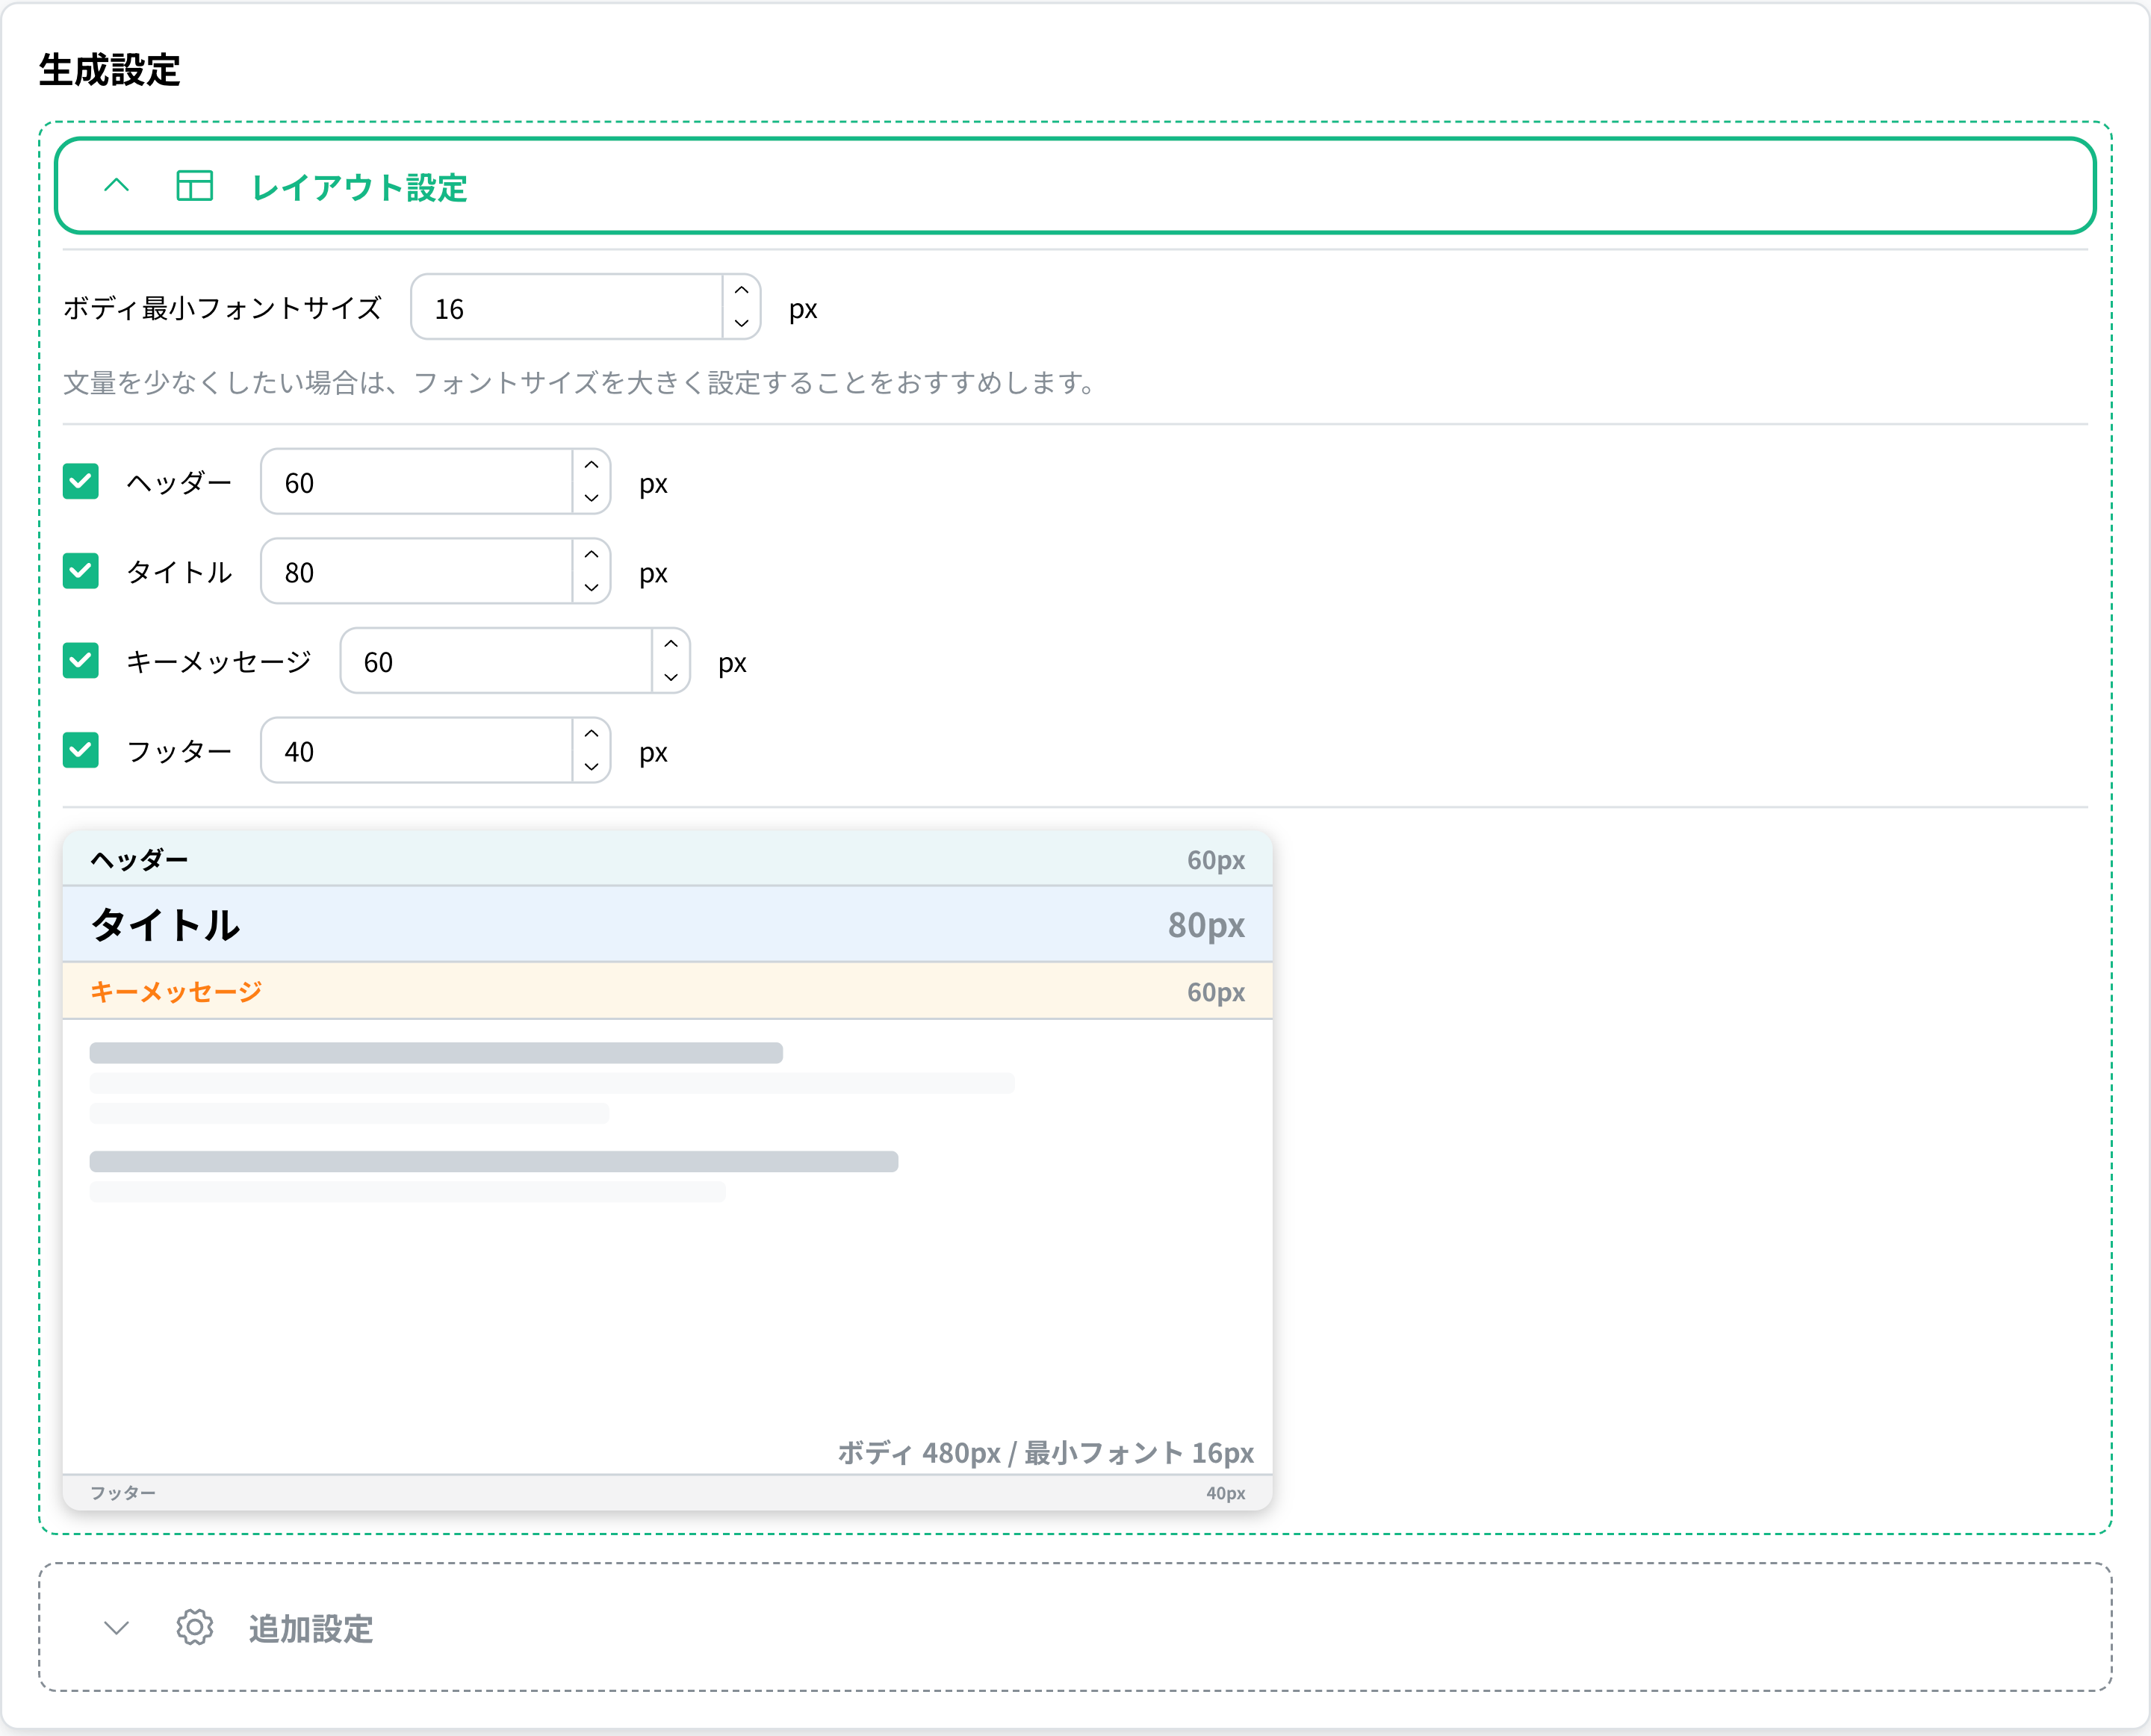This screenshot has width=2151, height=1736.
Task: Uncheck the ヘッダー checkbox
Action: pyautogui.click(x=81, y=482)
